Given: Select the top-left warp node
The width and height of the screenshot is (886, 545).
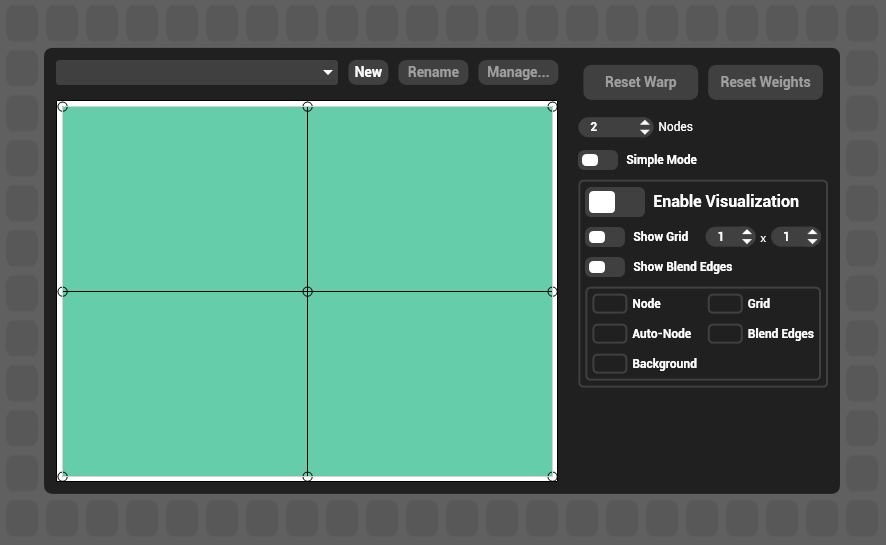Looking at the screenshot, I should [x=63, y=107].
